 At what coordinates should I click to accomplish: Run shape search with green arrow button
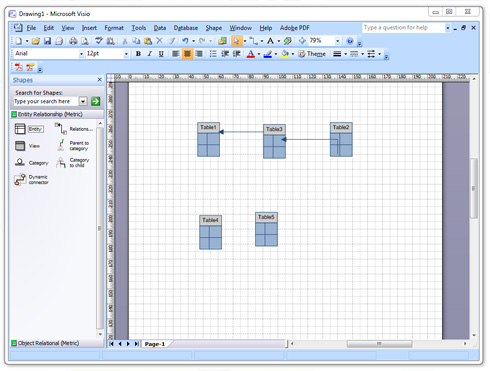point(96,101)
